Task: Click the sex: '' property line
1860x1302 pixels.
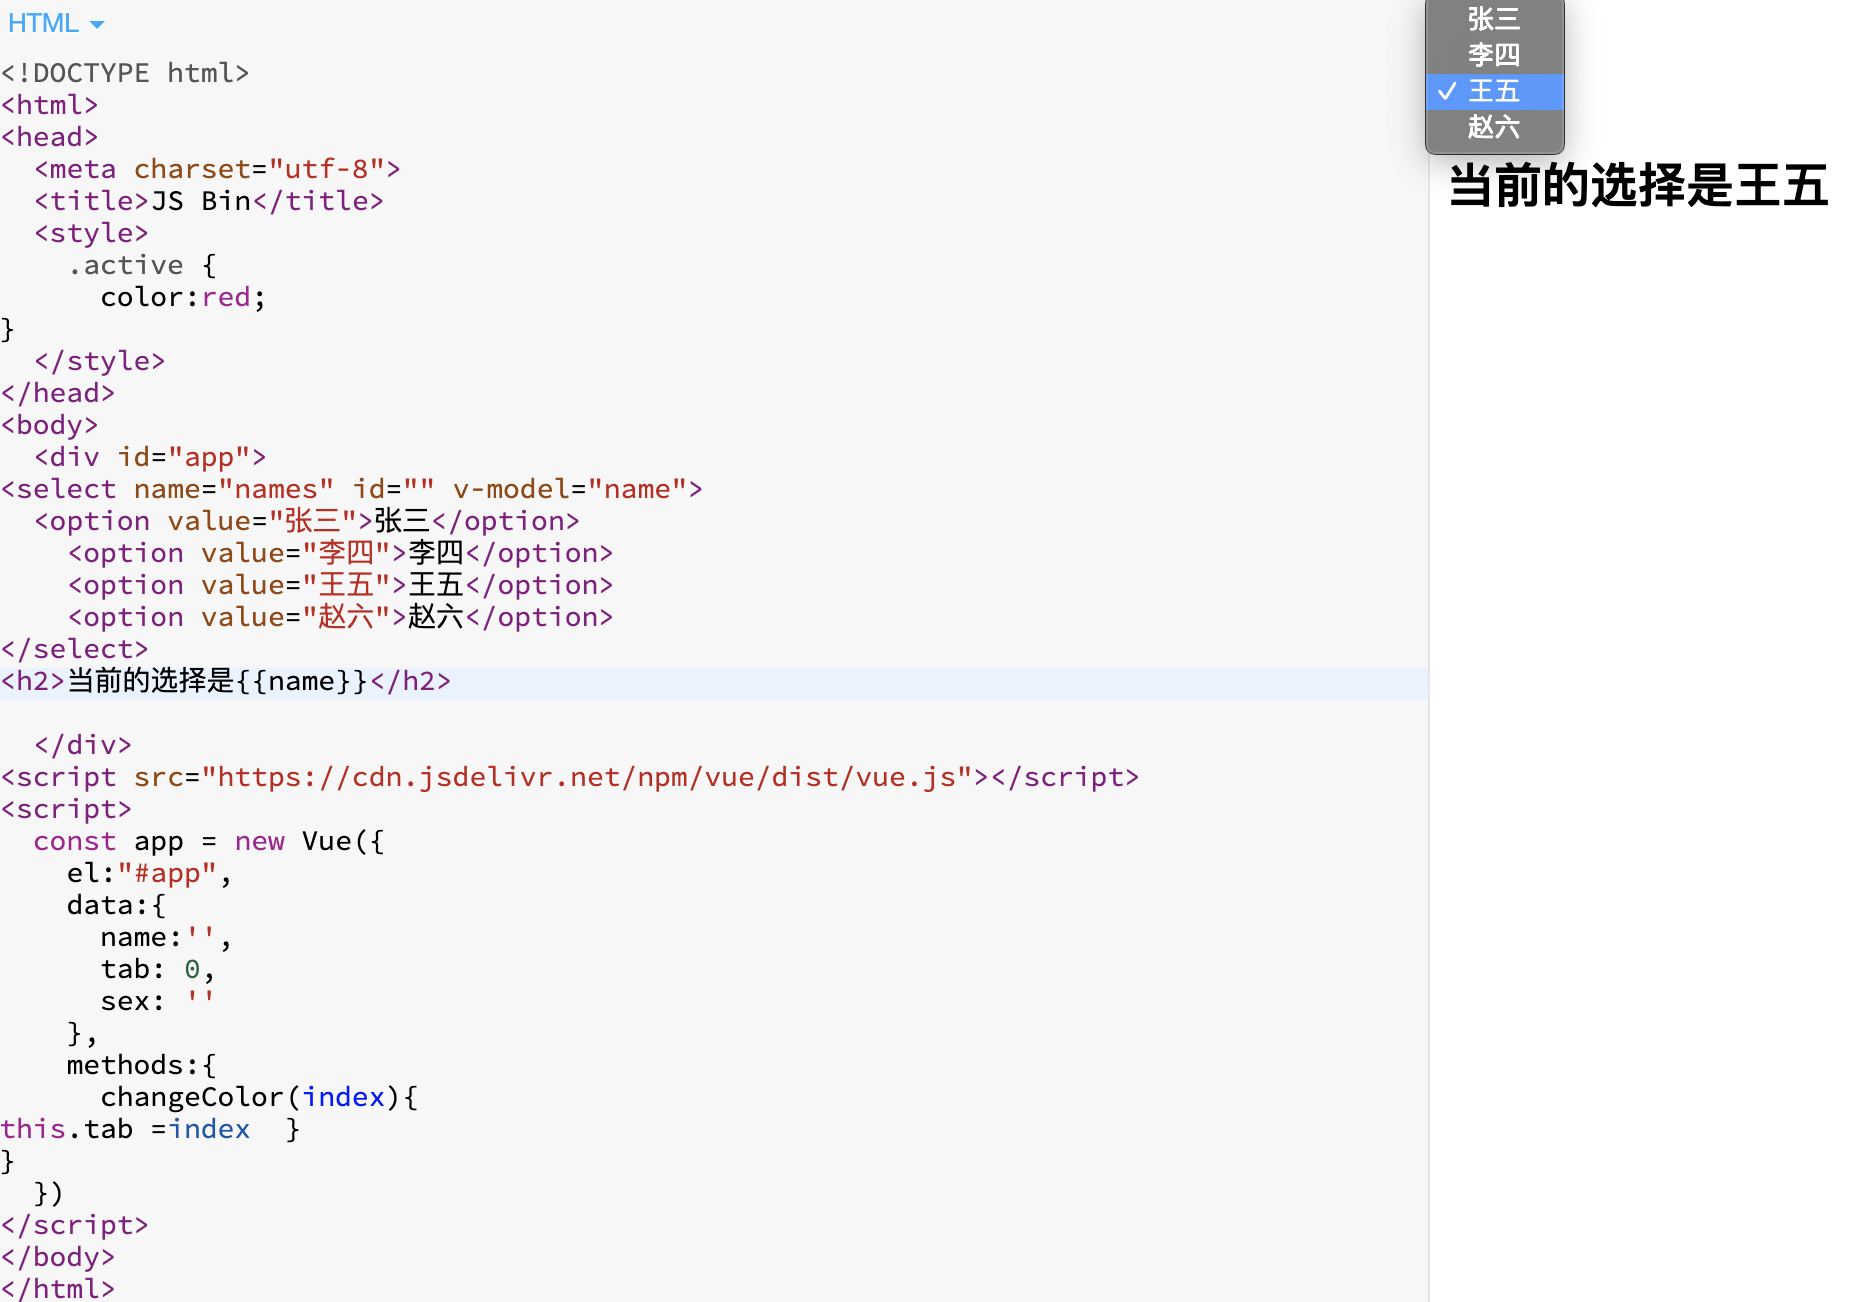Action: click(x=158, y=1001)
